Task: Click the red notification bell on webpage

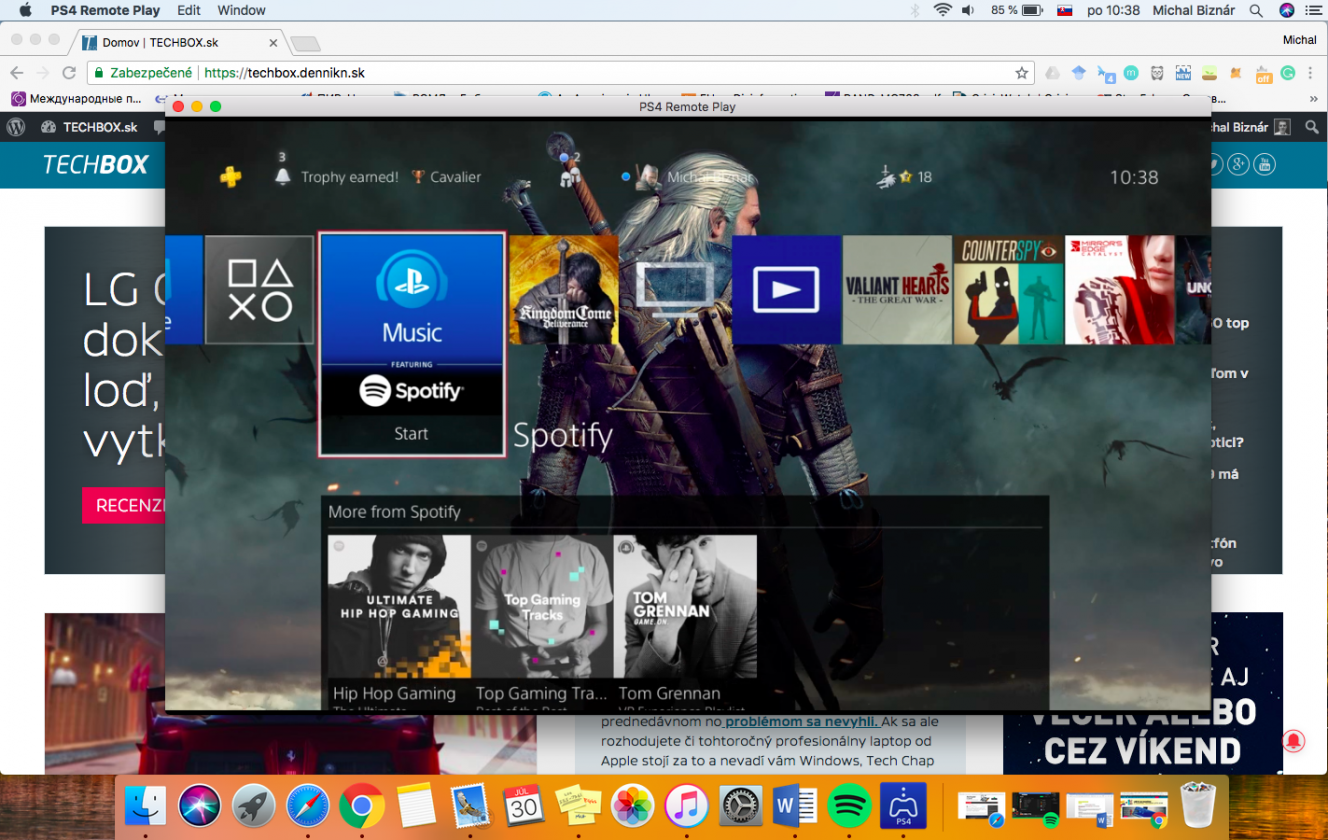Action: pos(1293,741)
